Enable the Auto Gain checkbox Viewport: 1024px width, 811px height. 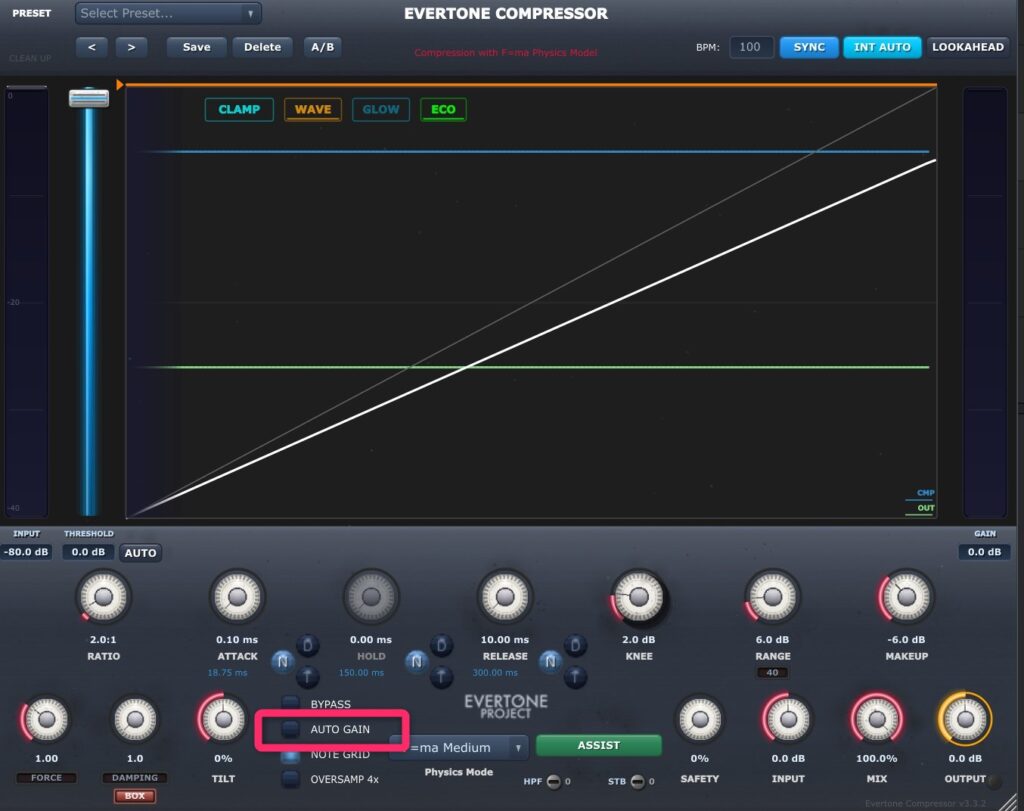pyautogui.click(x=290, y=730)
